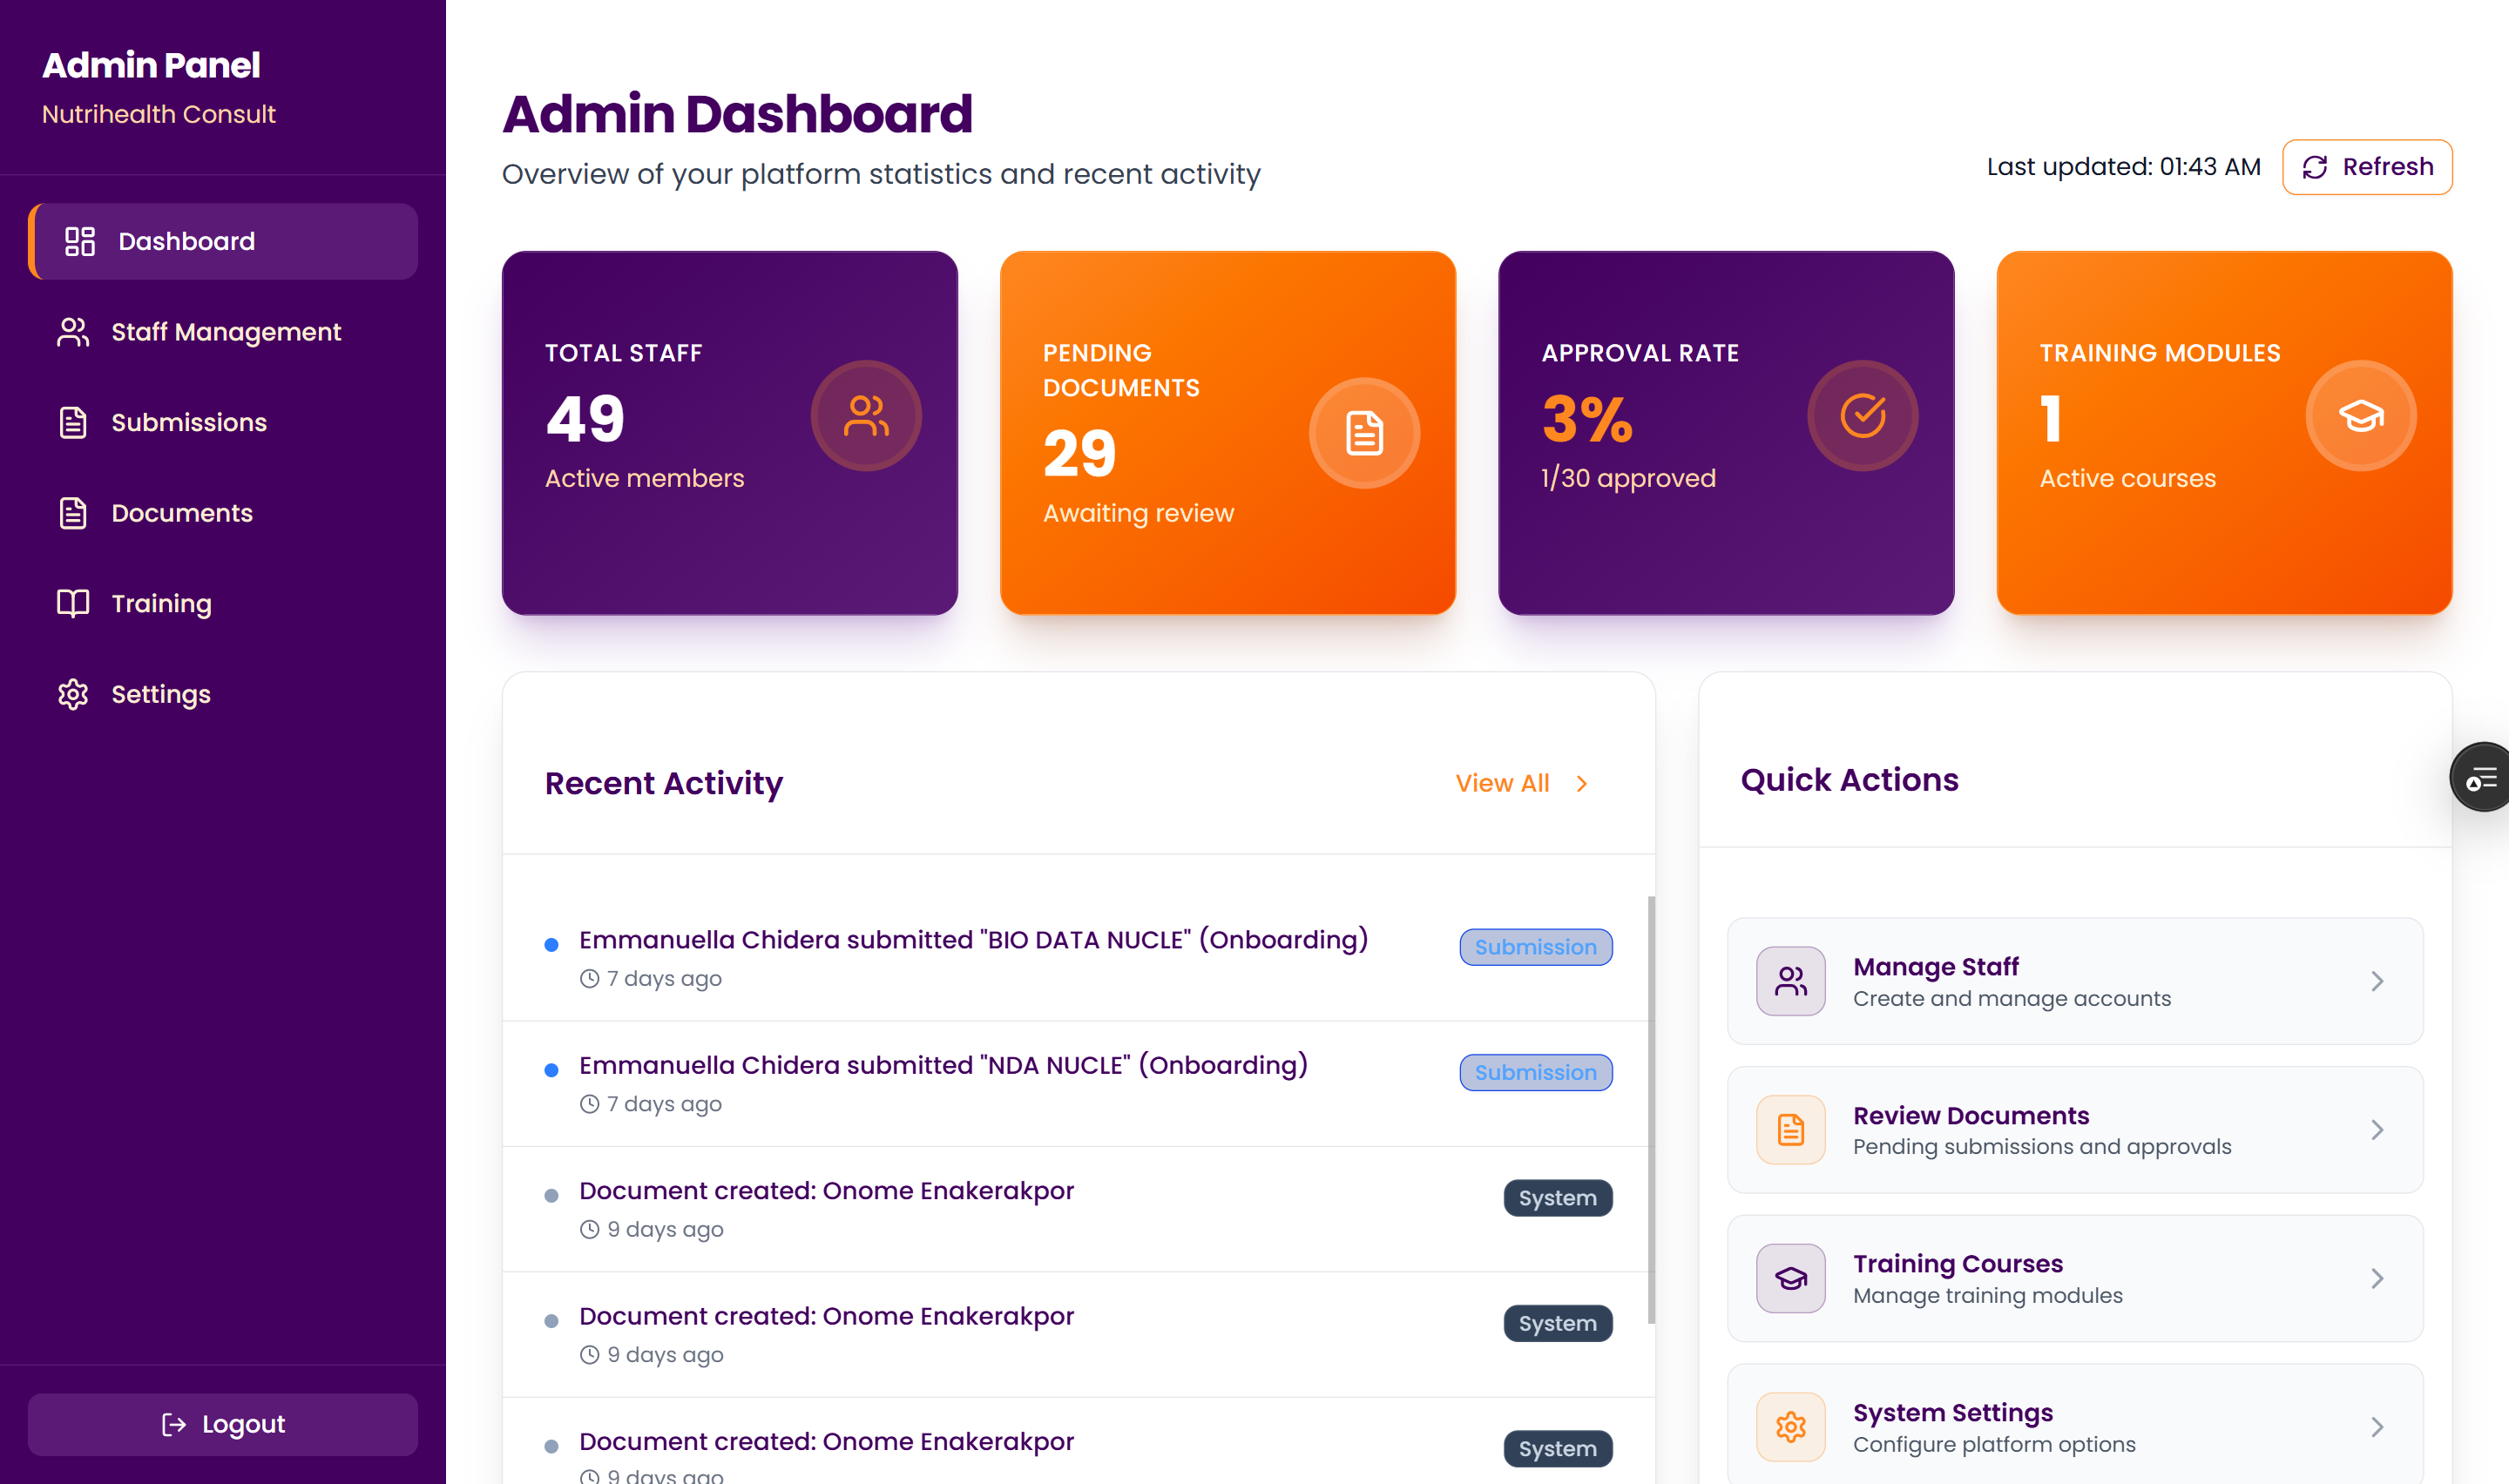Screen dimensions: 2509x1484
Task: Click the Training Modules 1 card
Action: pos(2224,433)
